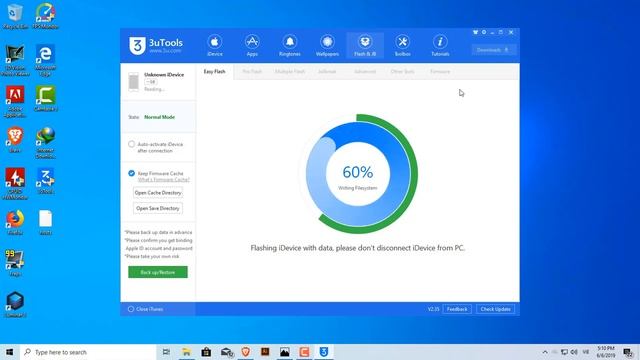Open the iDevice section in 3uTools
This screenshot has height=360, width=640.
(215, 45)
